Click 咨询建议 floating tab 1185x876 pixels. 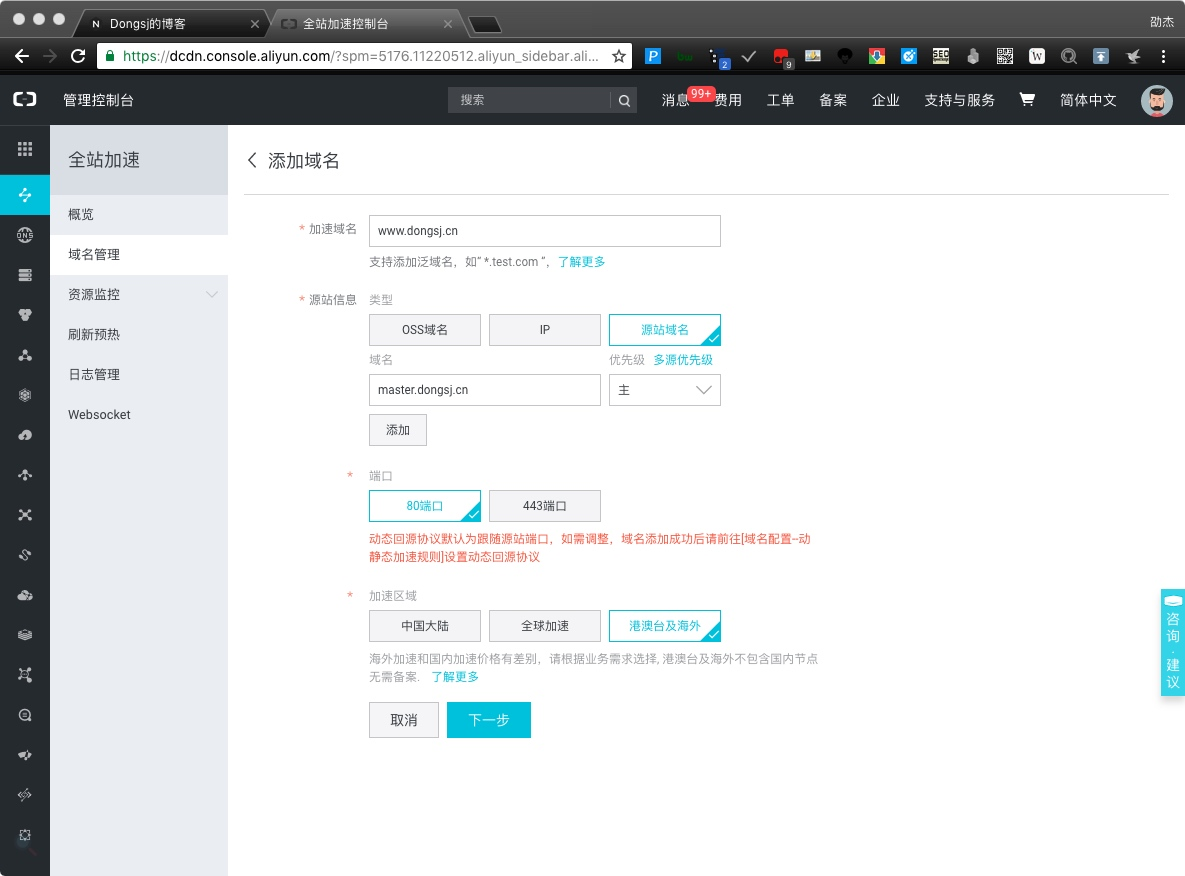tap(1172, 642)
